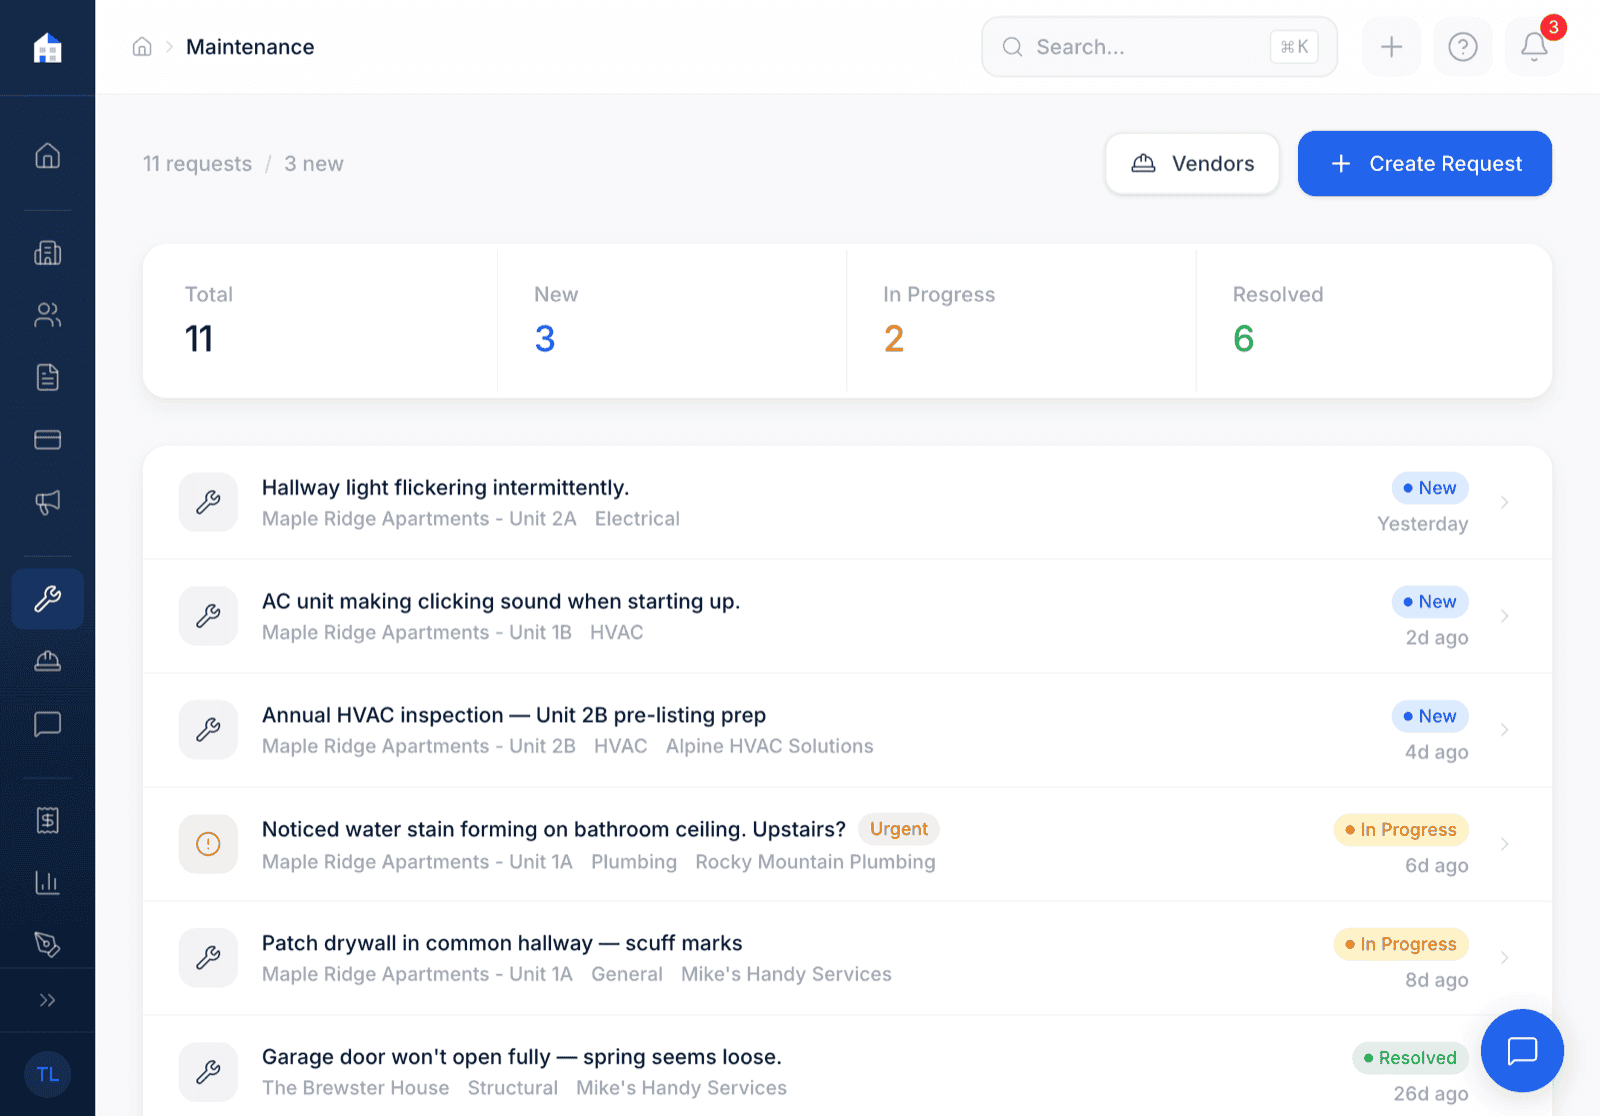Open the notifications bell with badge
This screenshot has height=1116, width=1600.
tap(1533, 46)
